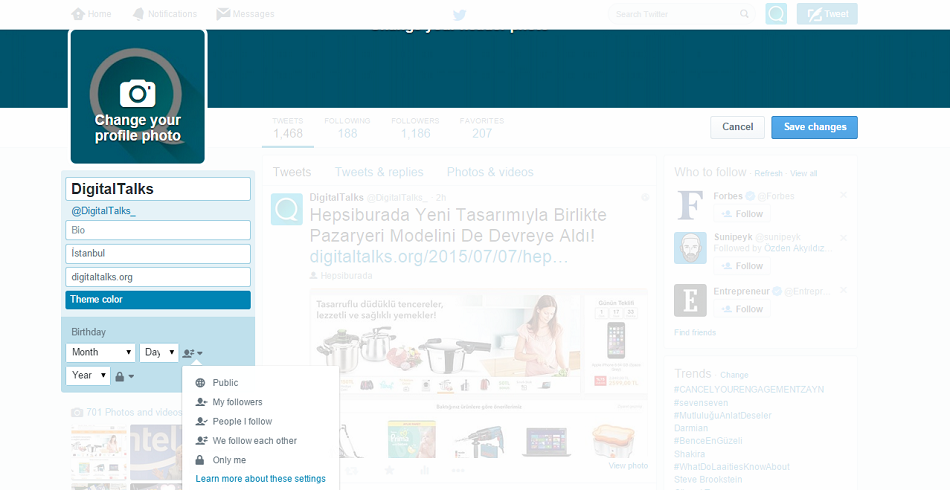This screenshot has width=950, height=490.
Task: Click Sunipeyk avatar image
Action: coord(690,248)
